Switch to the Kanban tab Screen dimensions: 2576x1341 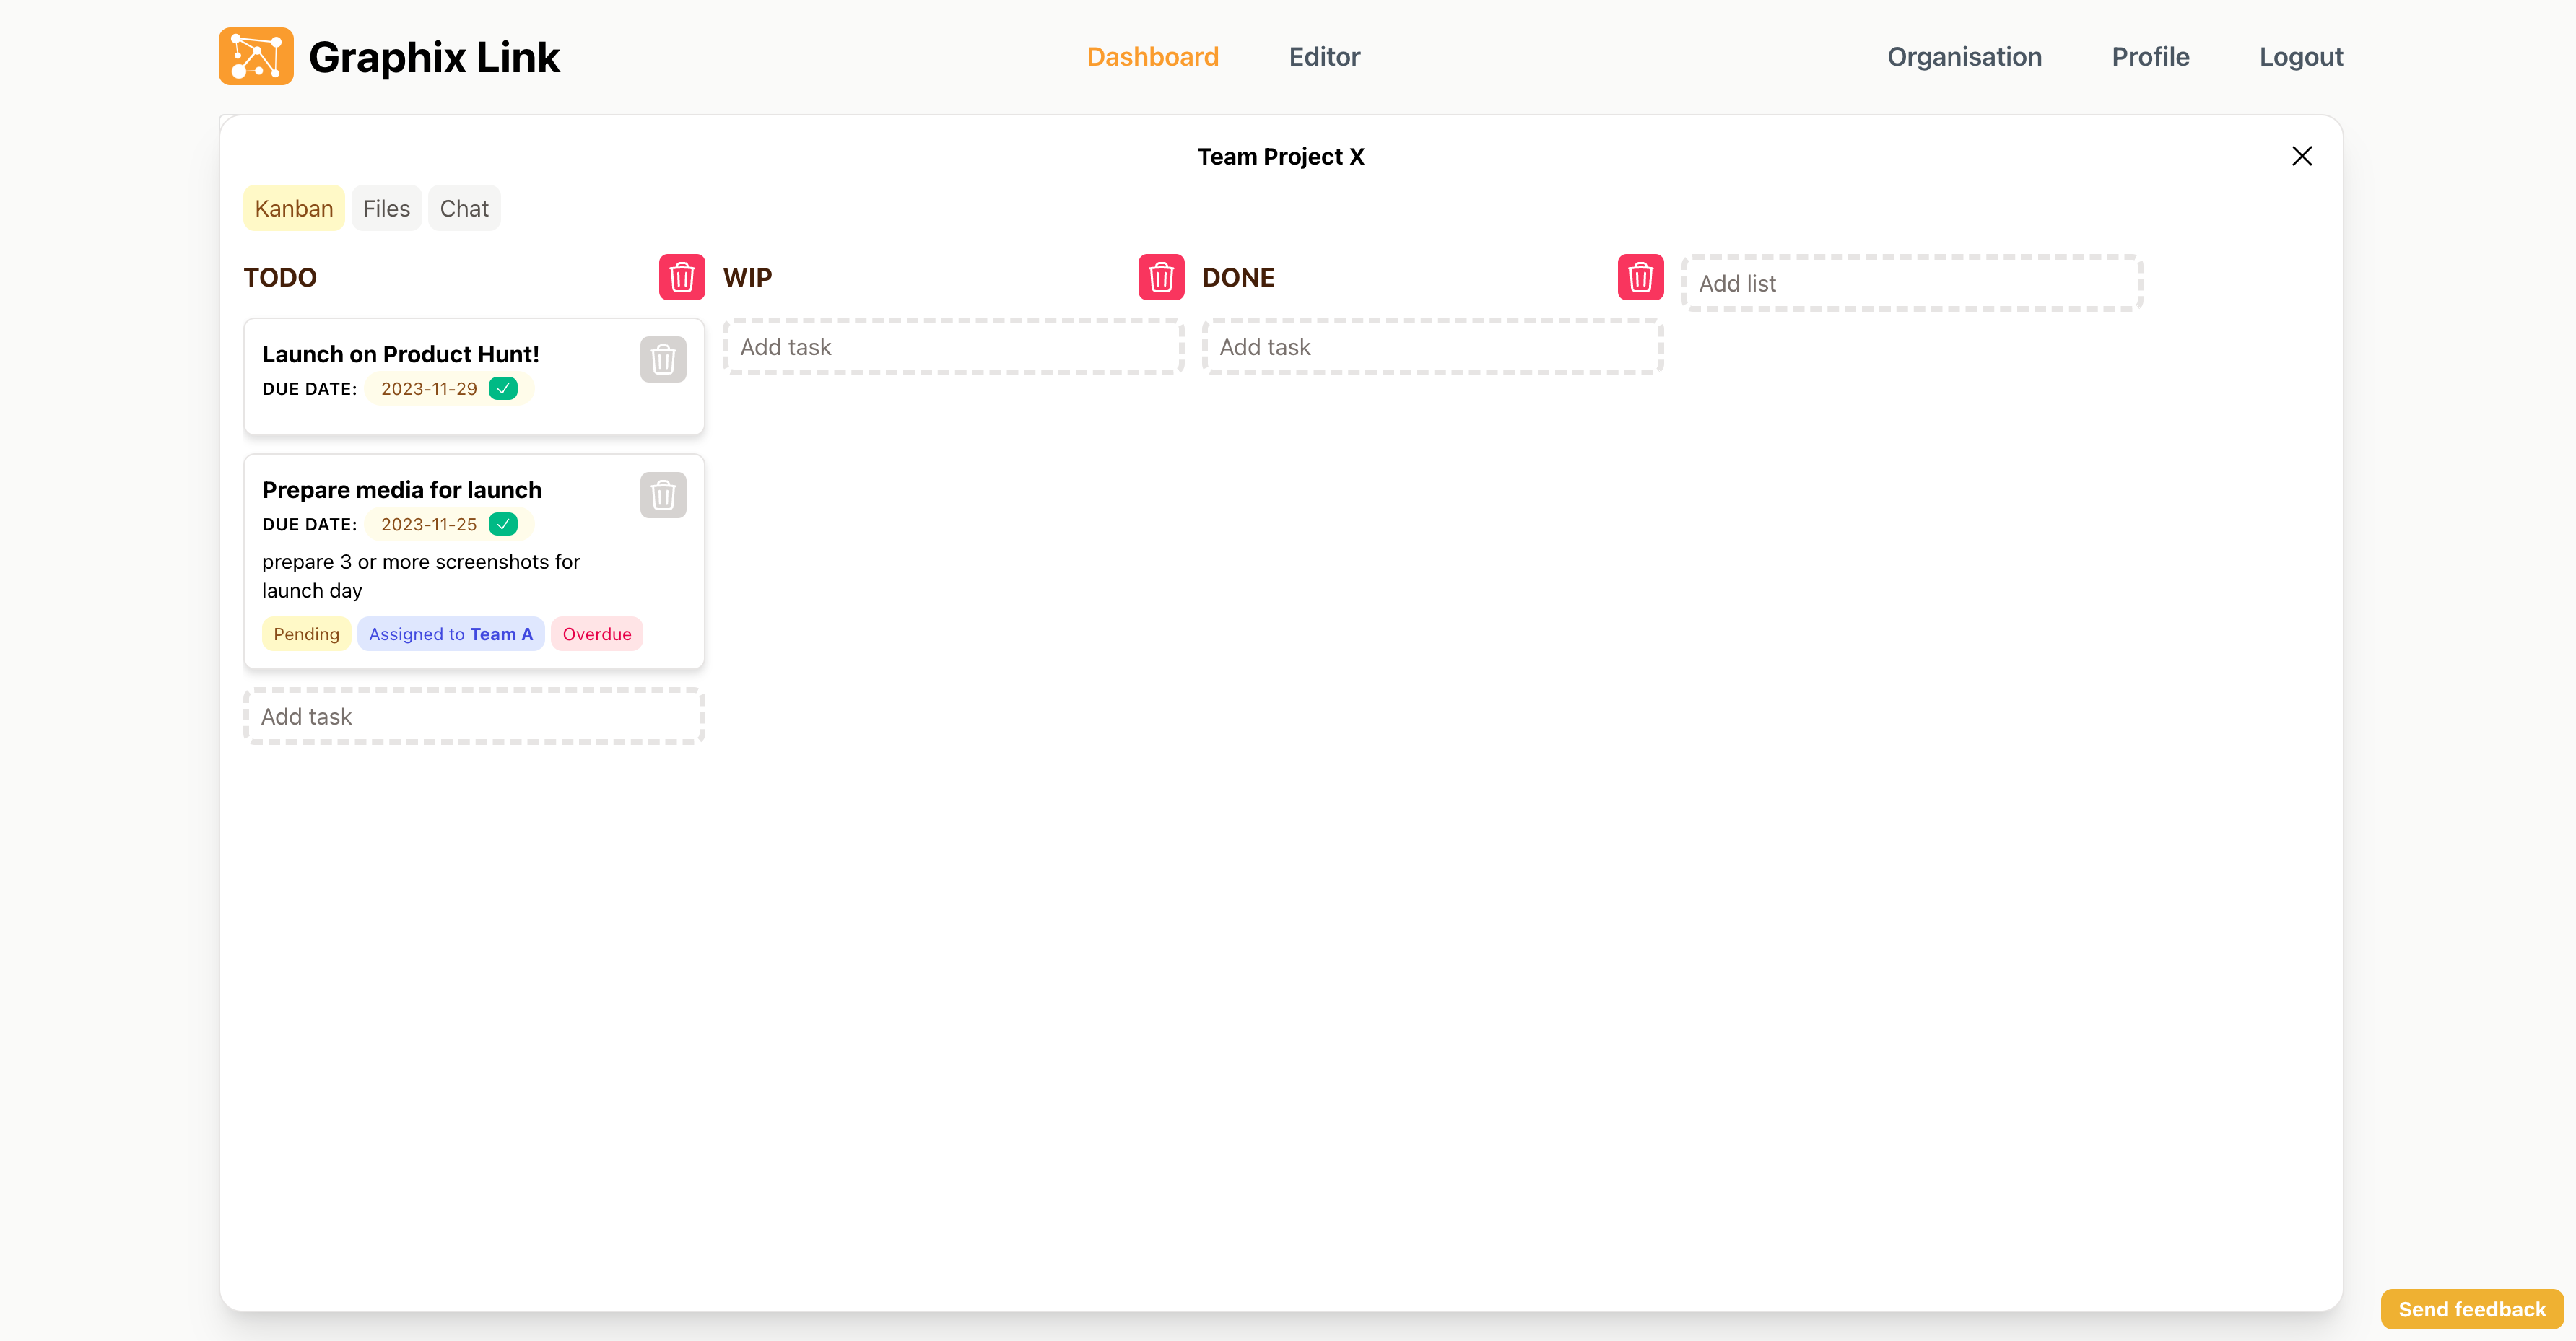point(294,208)
